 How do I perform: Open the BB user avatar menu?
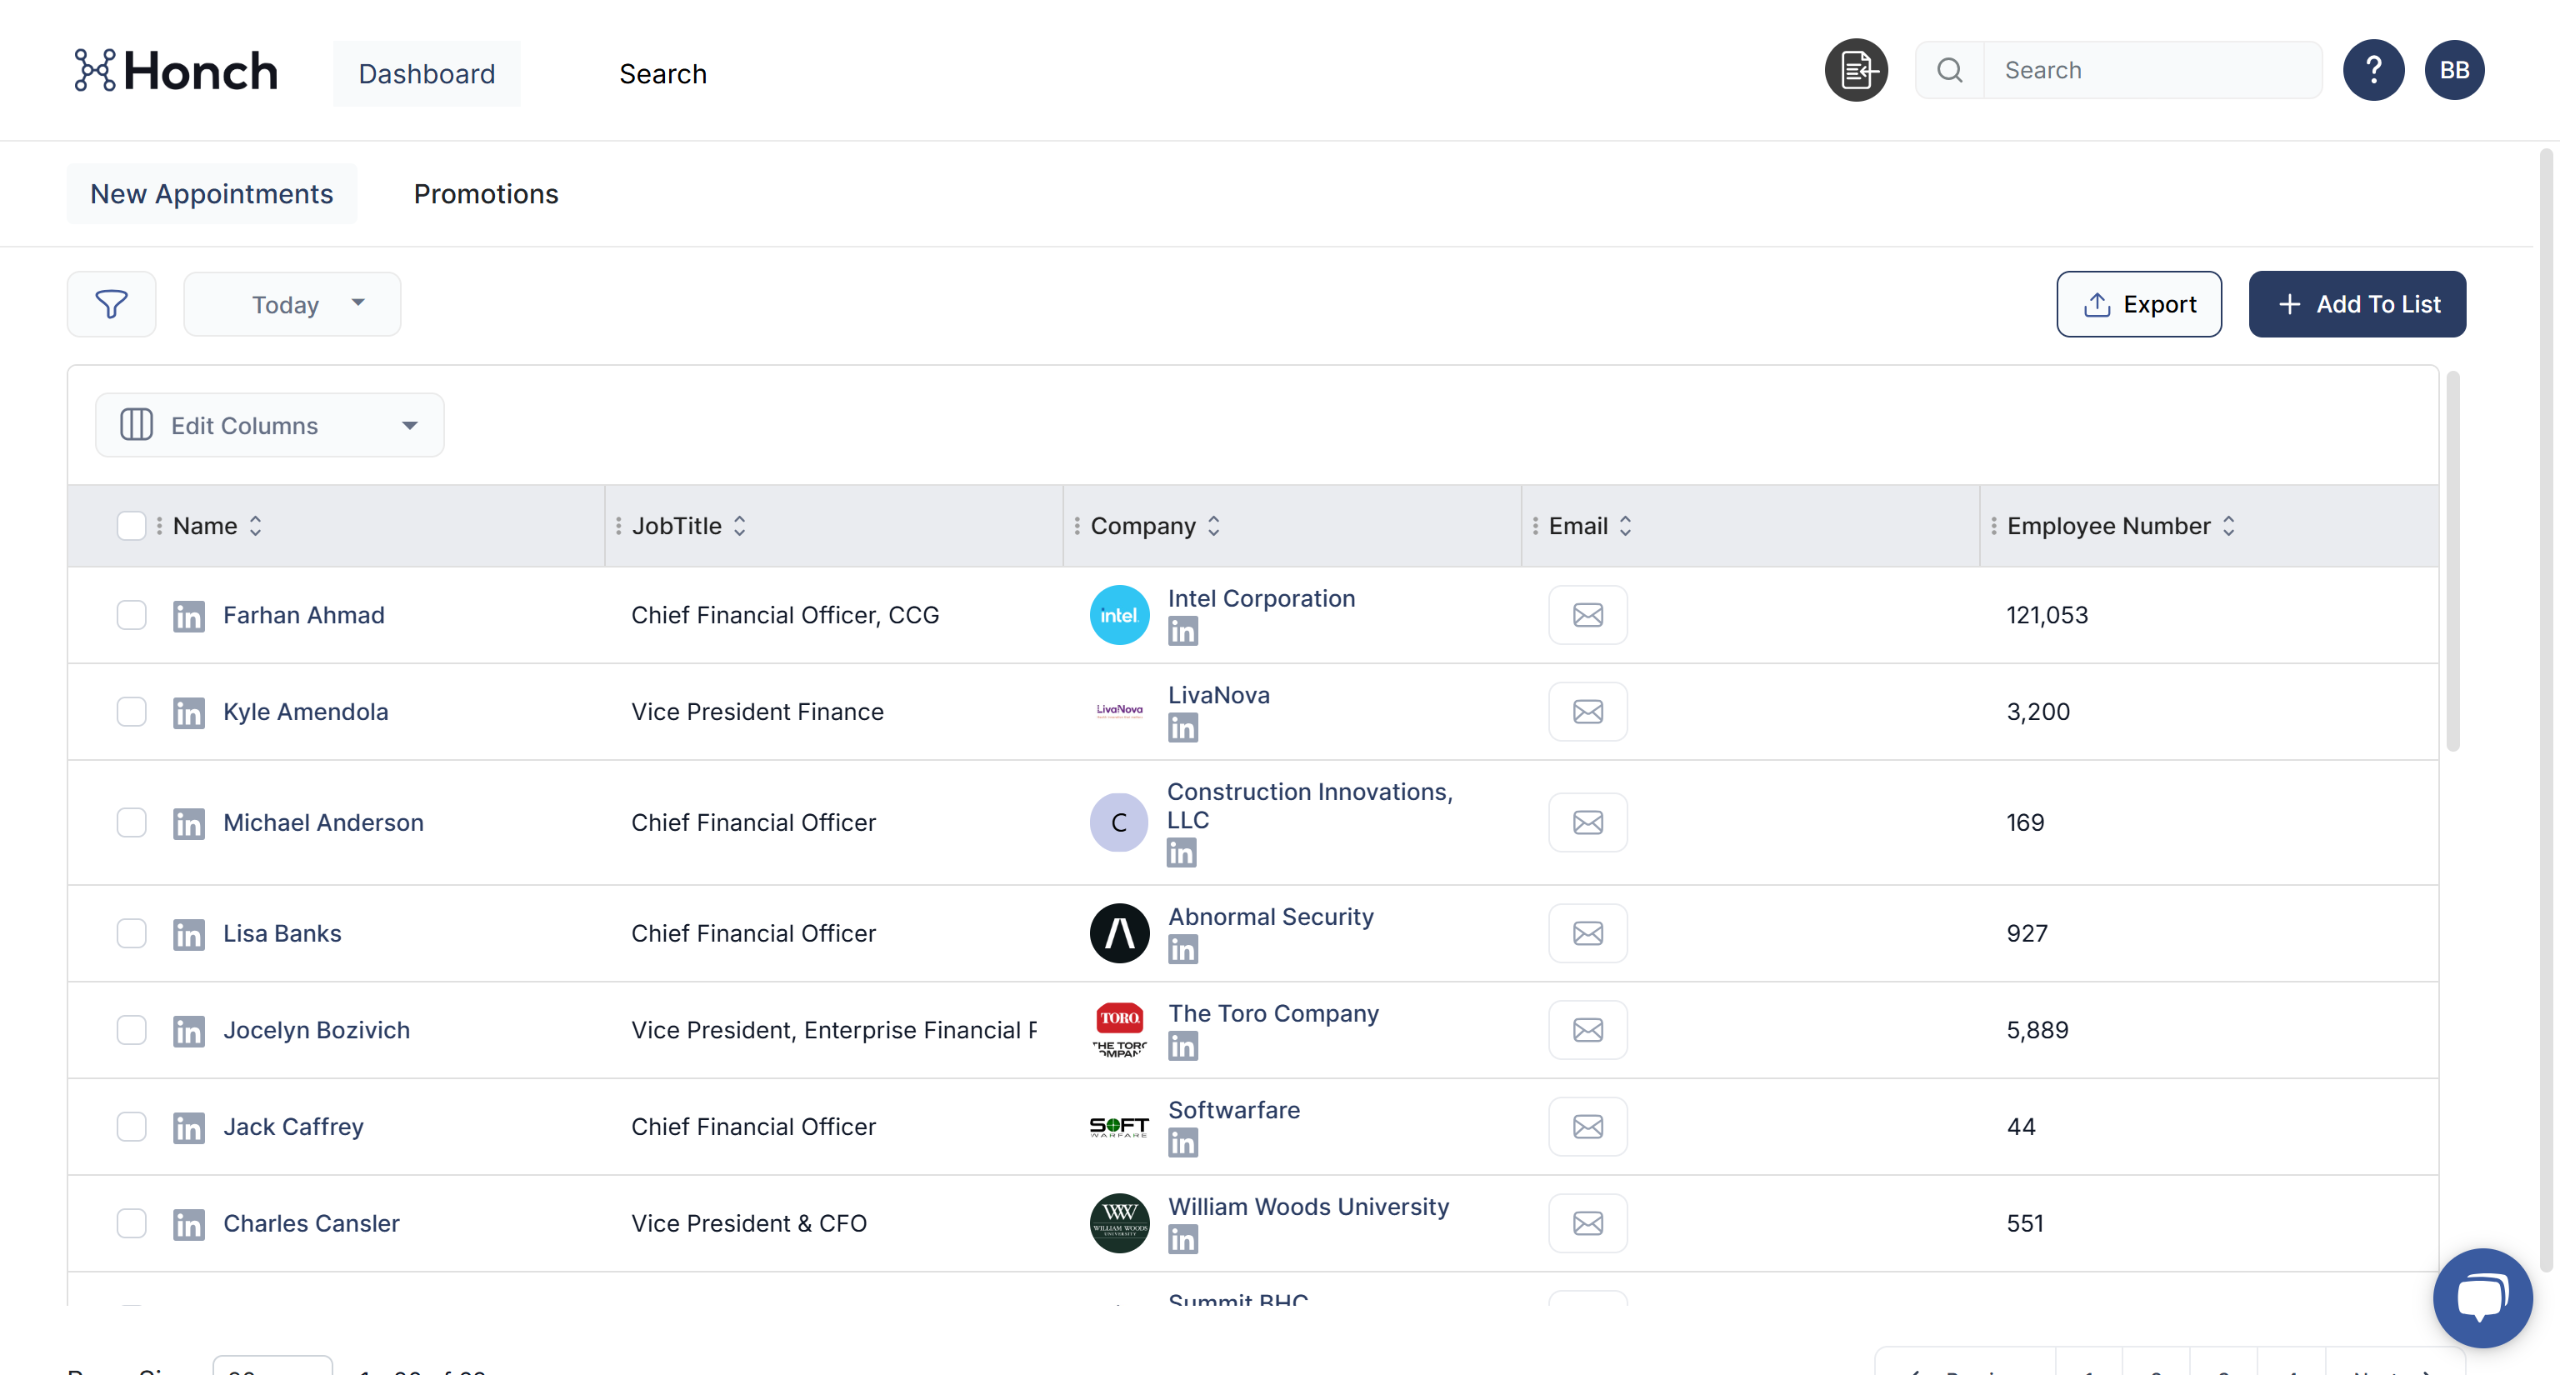click(x=2454, y=70)
